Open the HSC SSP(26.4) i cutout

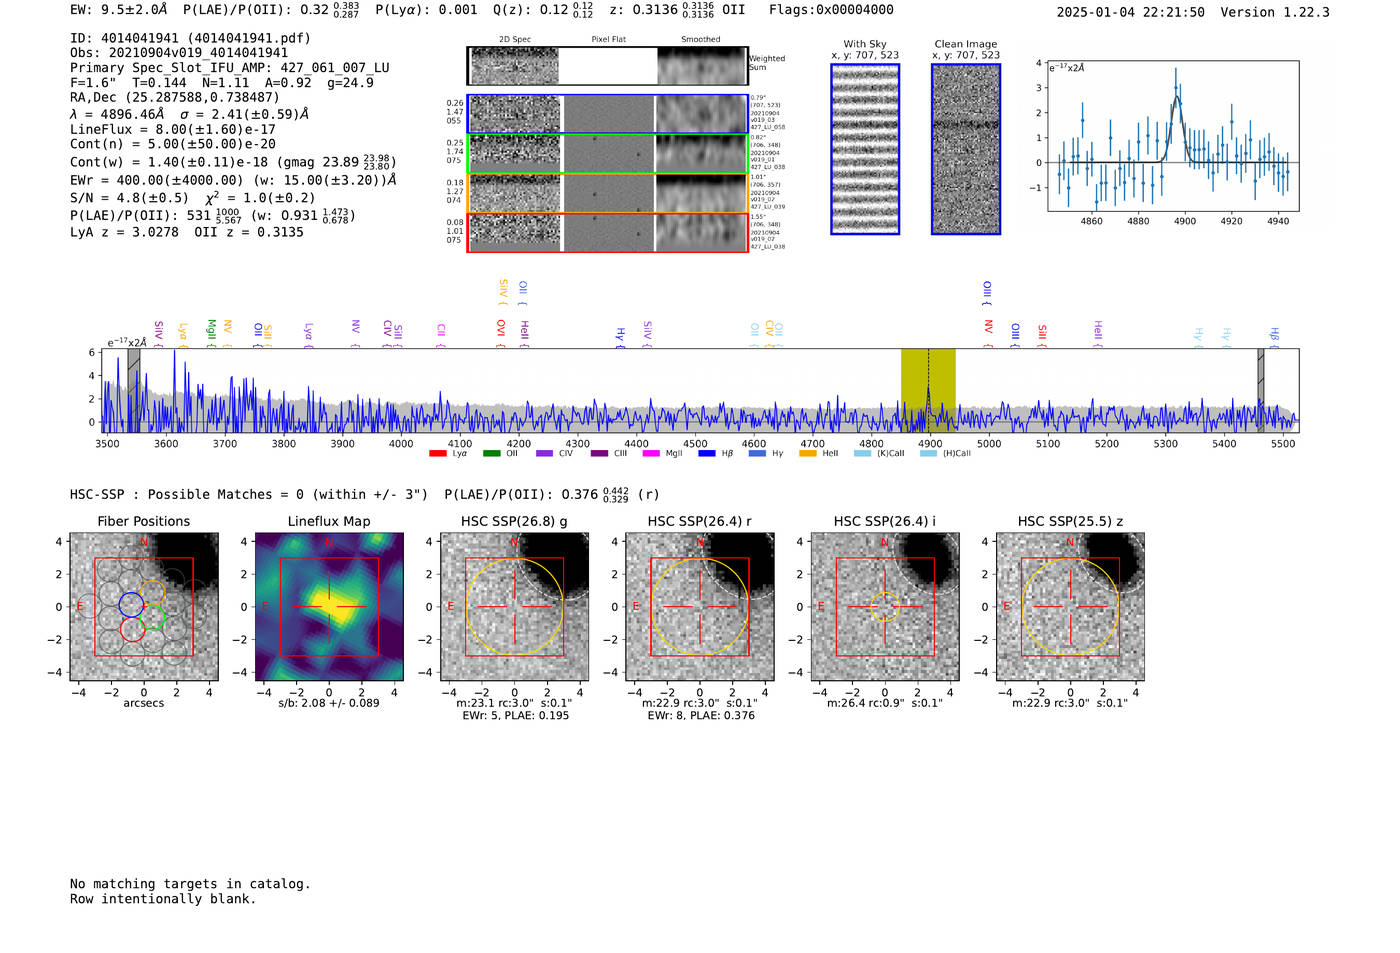click(x=885, y=607)
